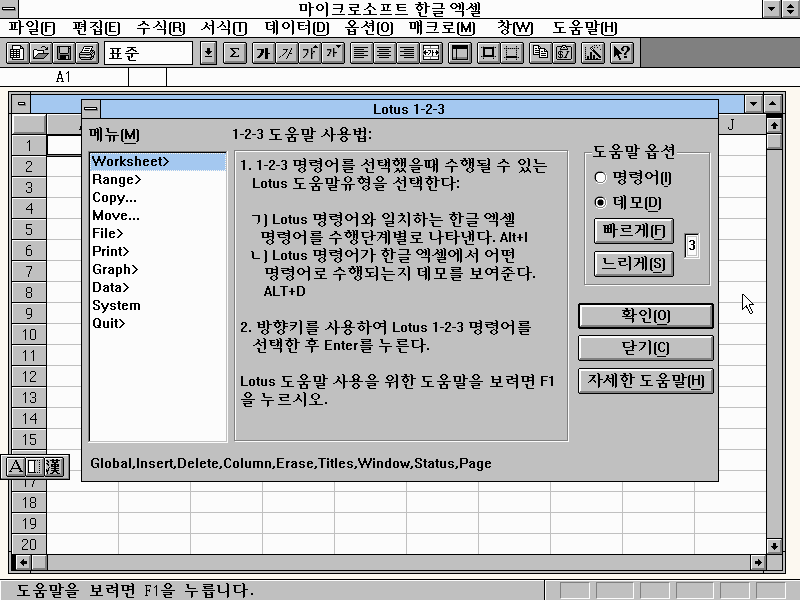Click the Decrease Font Size icon
This screenshot has width=800, height=600.
coord(333,53)
